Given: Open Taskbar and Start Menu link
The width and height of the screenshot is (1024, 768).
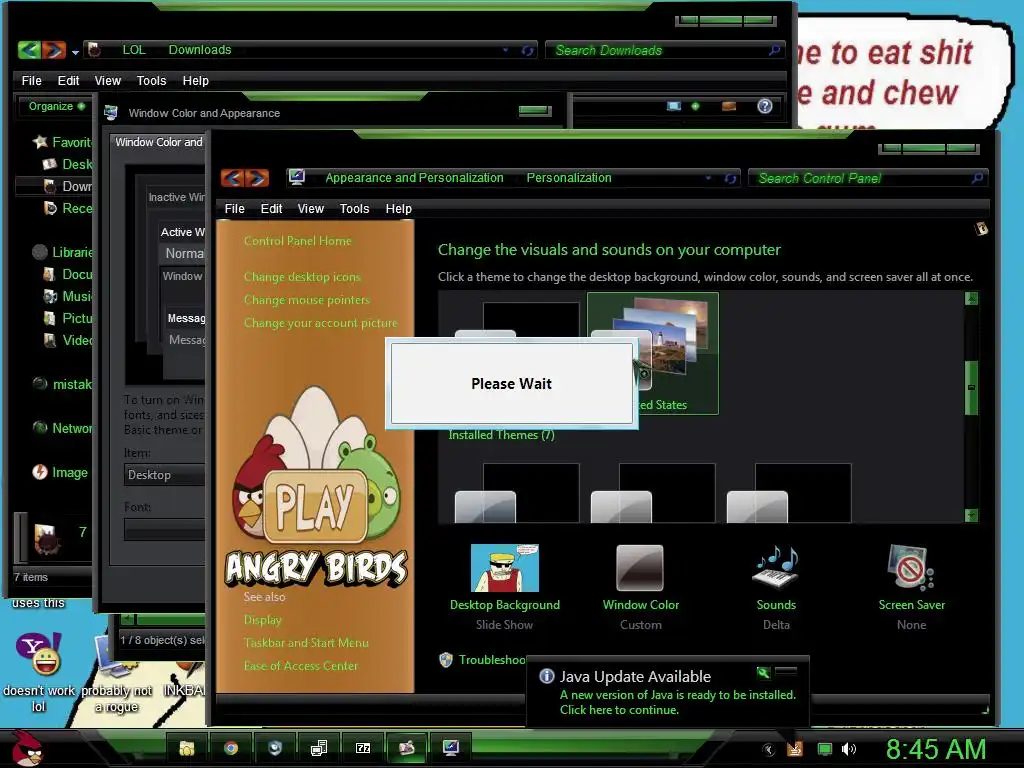Looking at the screenshot, I should 306,643.
